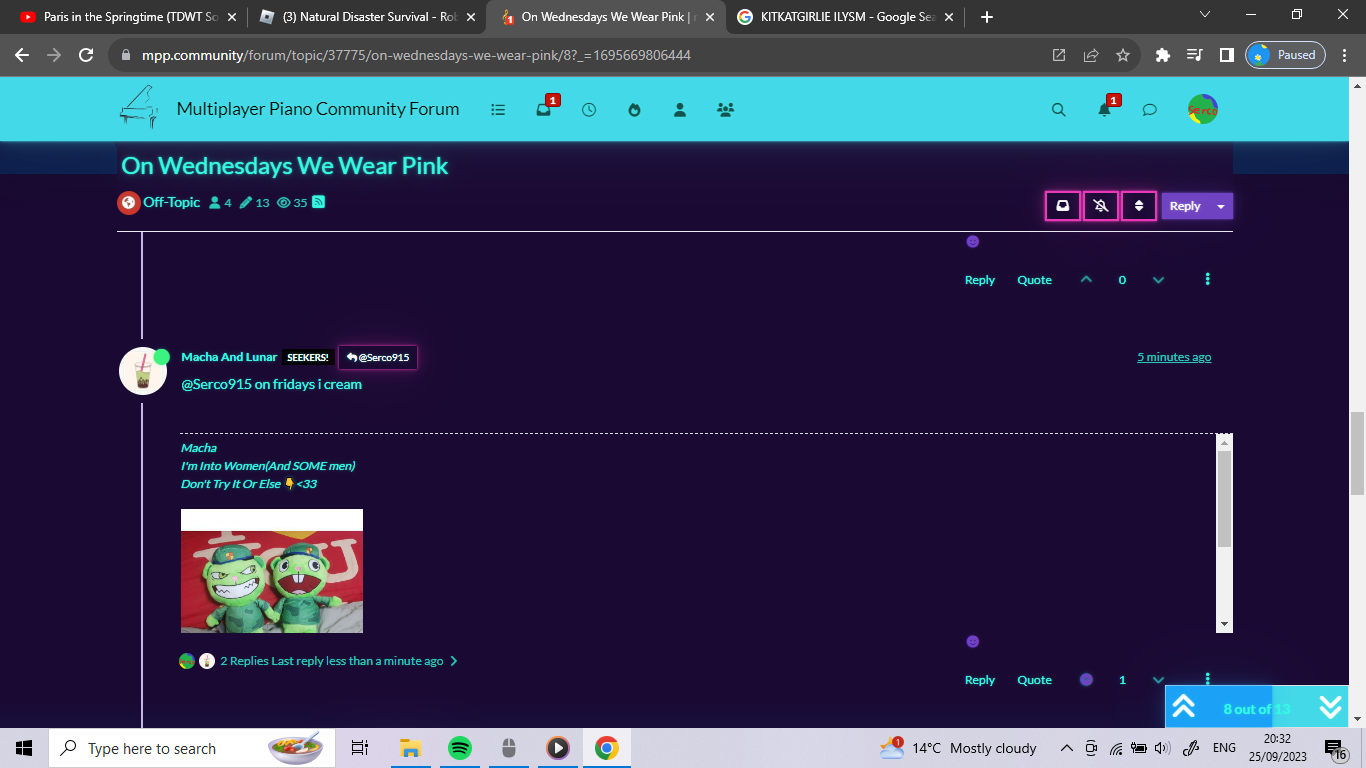Open chats speech bubble icon
The height and width of the screenshot is (768, 1366).
pyautogui.click(x=1150, y=110)
